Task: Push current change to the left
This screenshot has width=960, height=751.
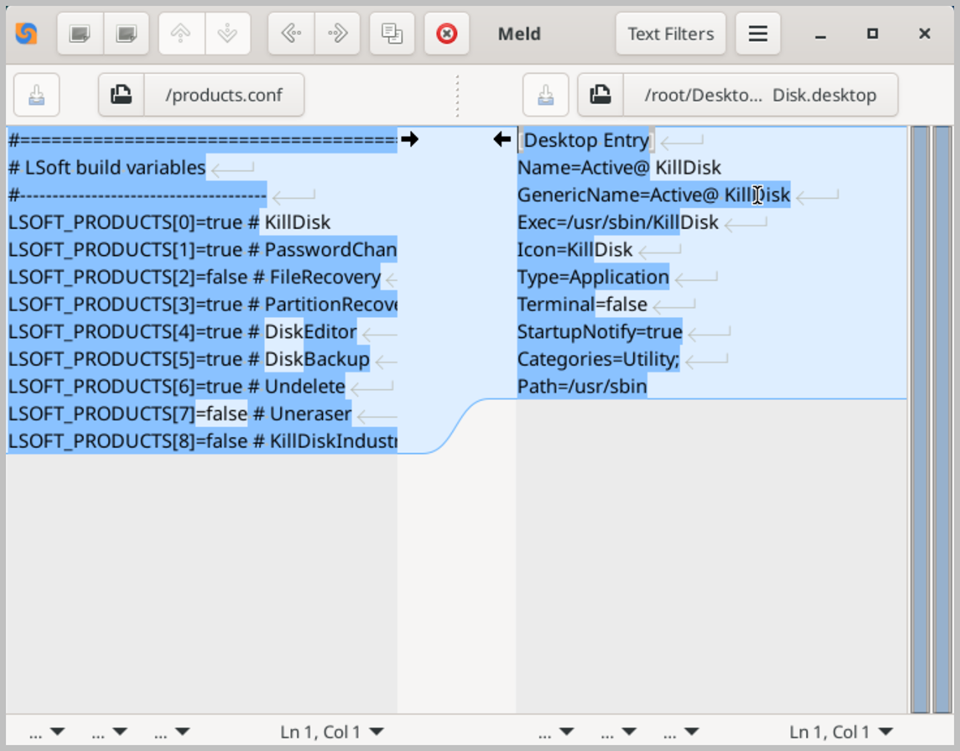Action: [x=291, y=34]
